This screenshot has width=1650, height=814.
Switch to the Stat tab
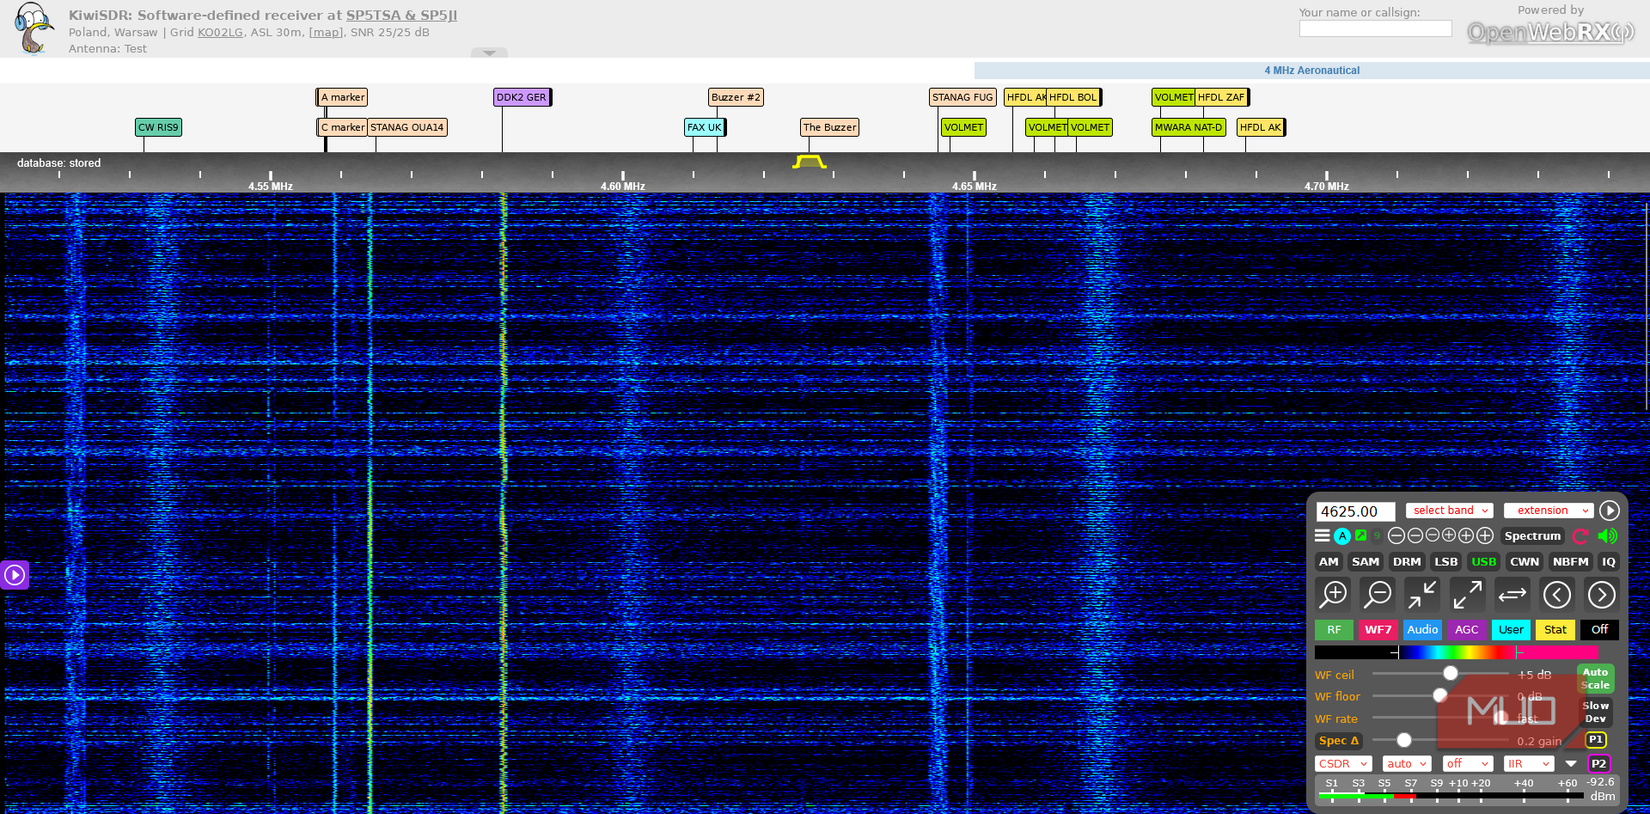(x=1555, y=630)
